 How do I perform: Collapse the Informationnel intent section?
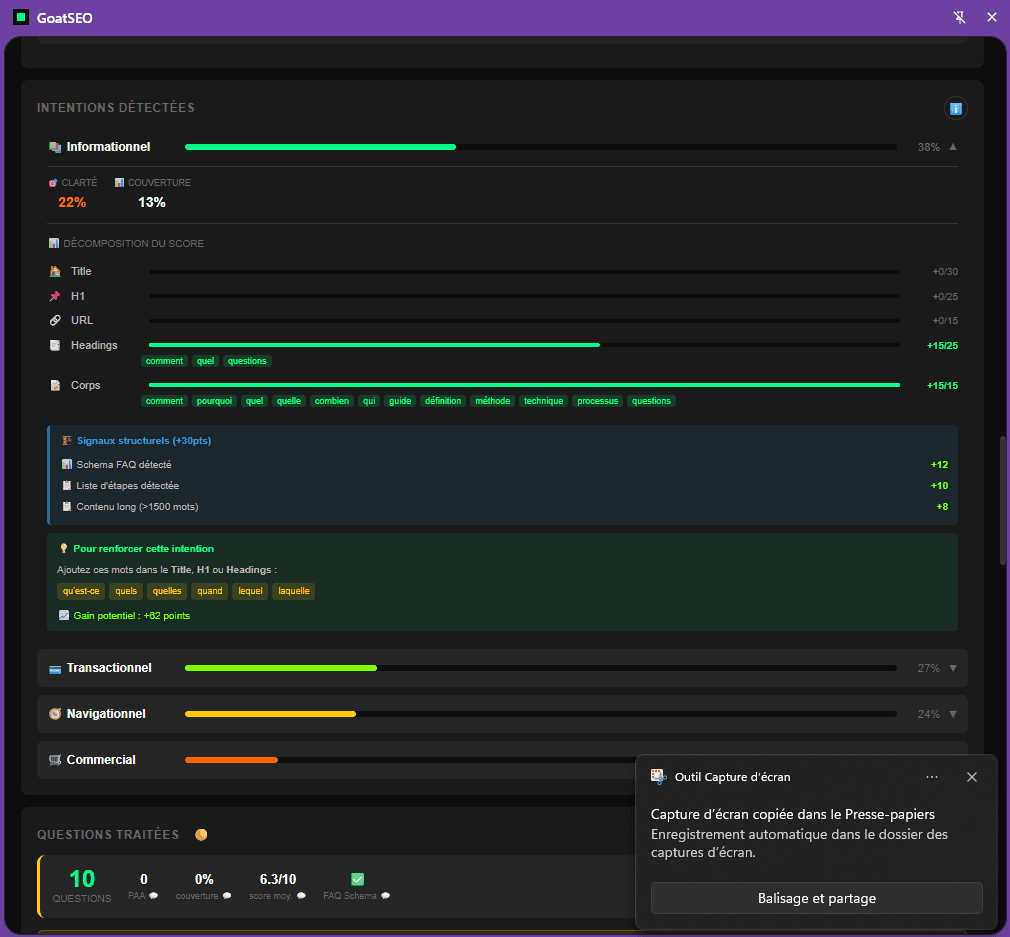click(x=951, y=146)
